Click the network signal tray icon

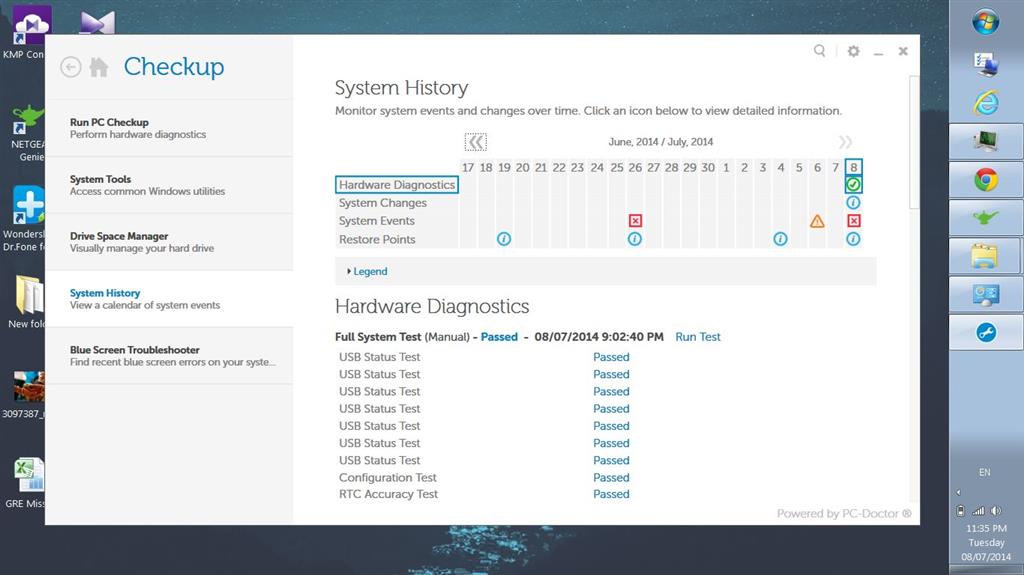pyautogui.click(x=978, y=511)
